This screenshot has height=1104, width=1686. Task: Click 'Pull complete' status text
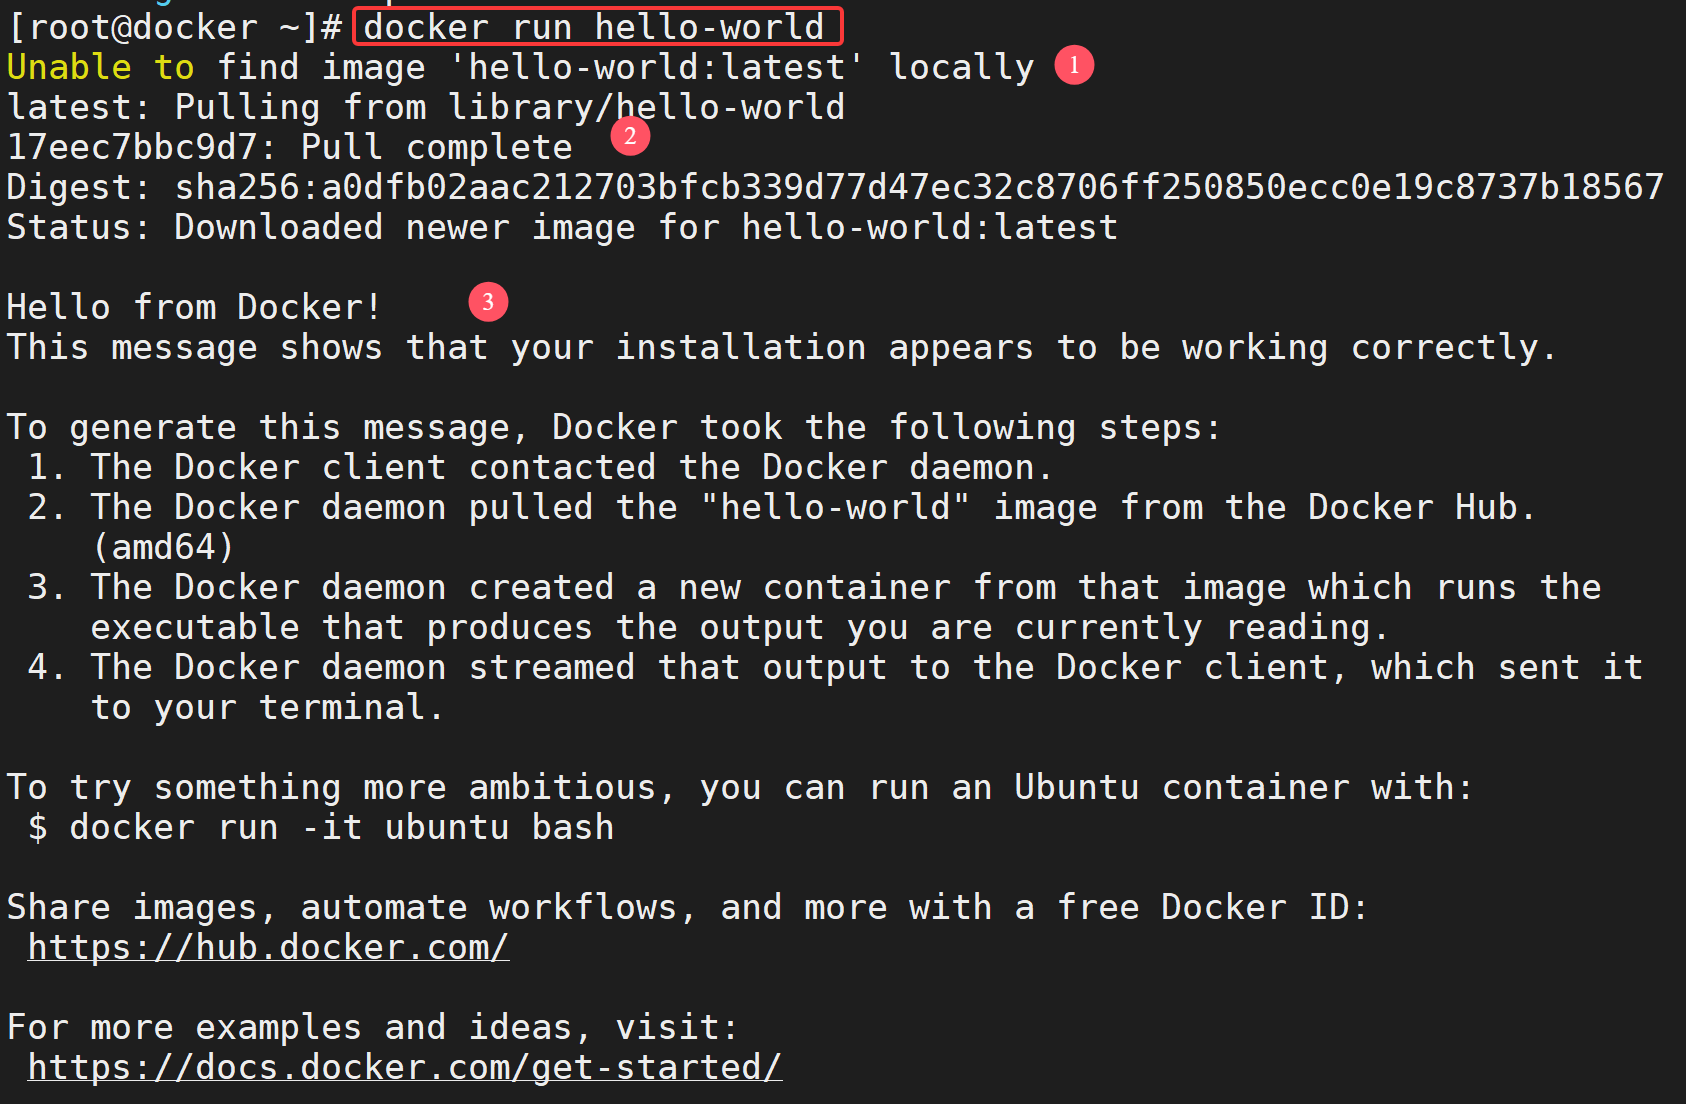click(437, 147)
